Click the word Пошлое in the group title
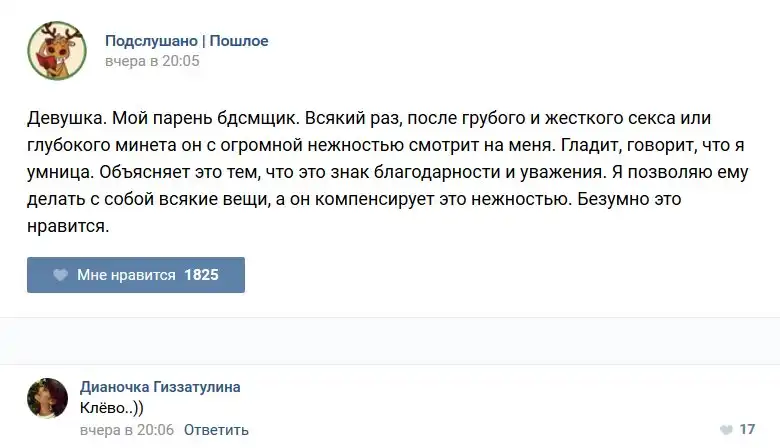Screen dimensions: 780x448 pyautogui.click(x=239, y=41)
